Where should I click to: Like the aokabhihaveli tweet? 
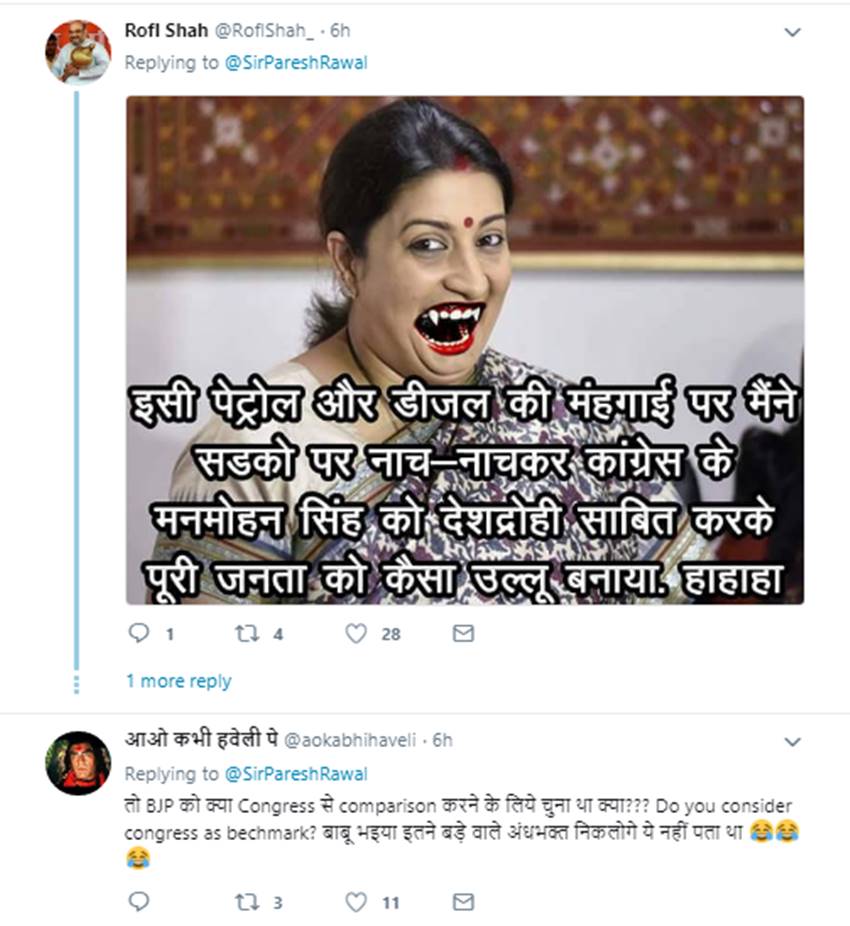click(357, 902)
